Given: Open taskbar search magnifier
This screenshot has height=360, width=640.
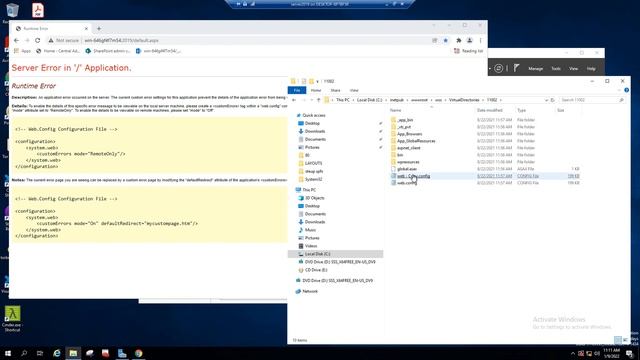Looking at the screenshot, I should [x=24, y=353].
